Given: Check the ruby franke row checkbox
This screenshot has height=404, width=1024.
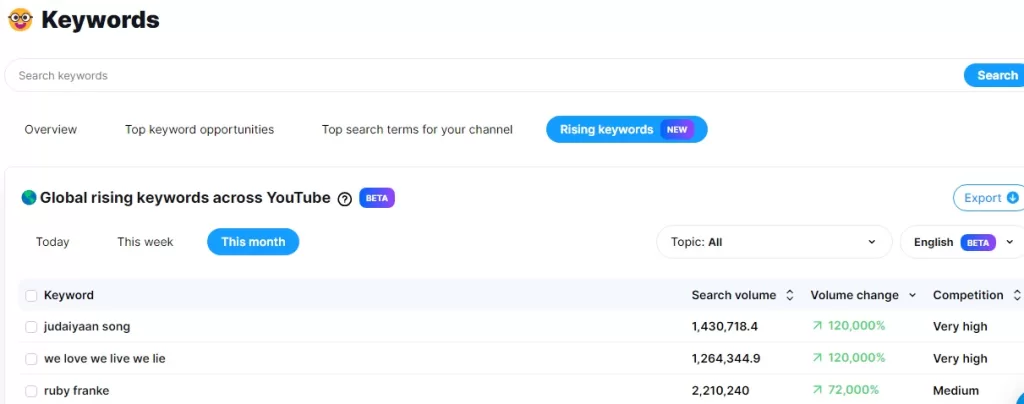Looking at the screenshot, I should click(31, 391).
